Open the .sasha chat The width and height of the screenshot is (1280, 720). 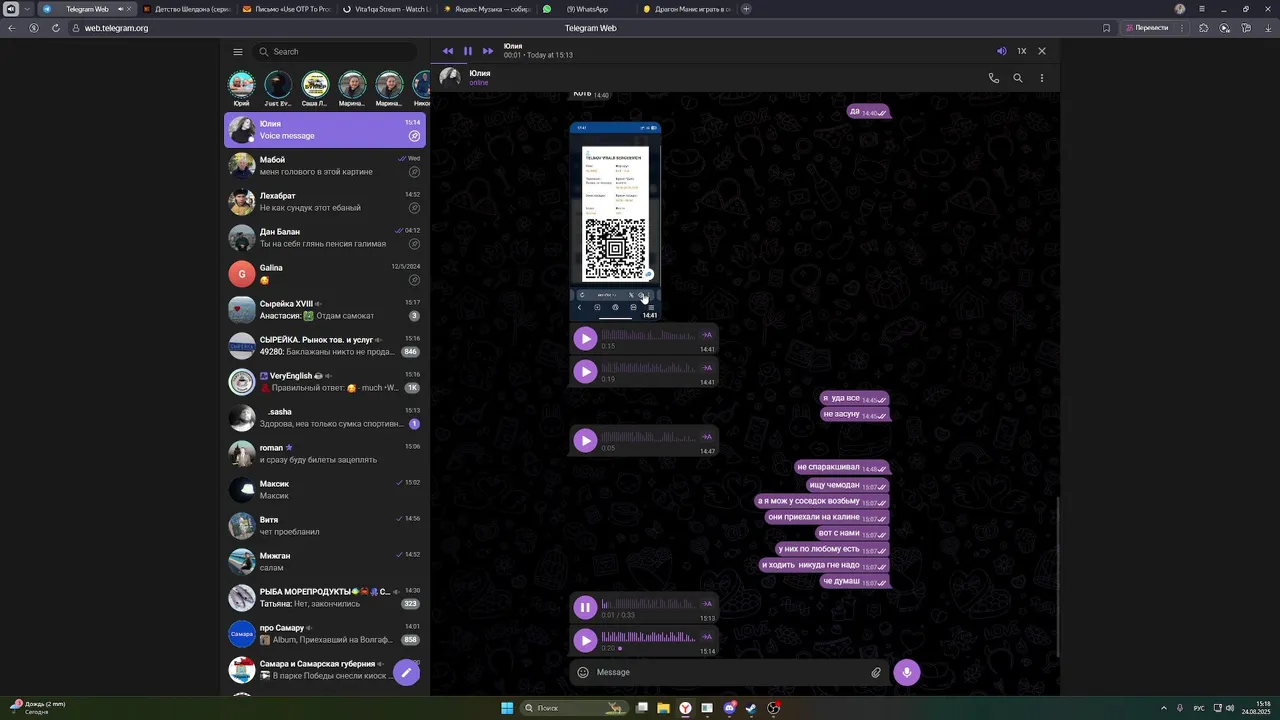[x=325, y=418]
